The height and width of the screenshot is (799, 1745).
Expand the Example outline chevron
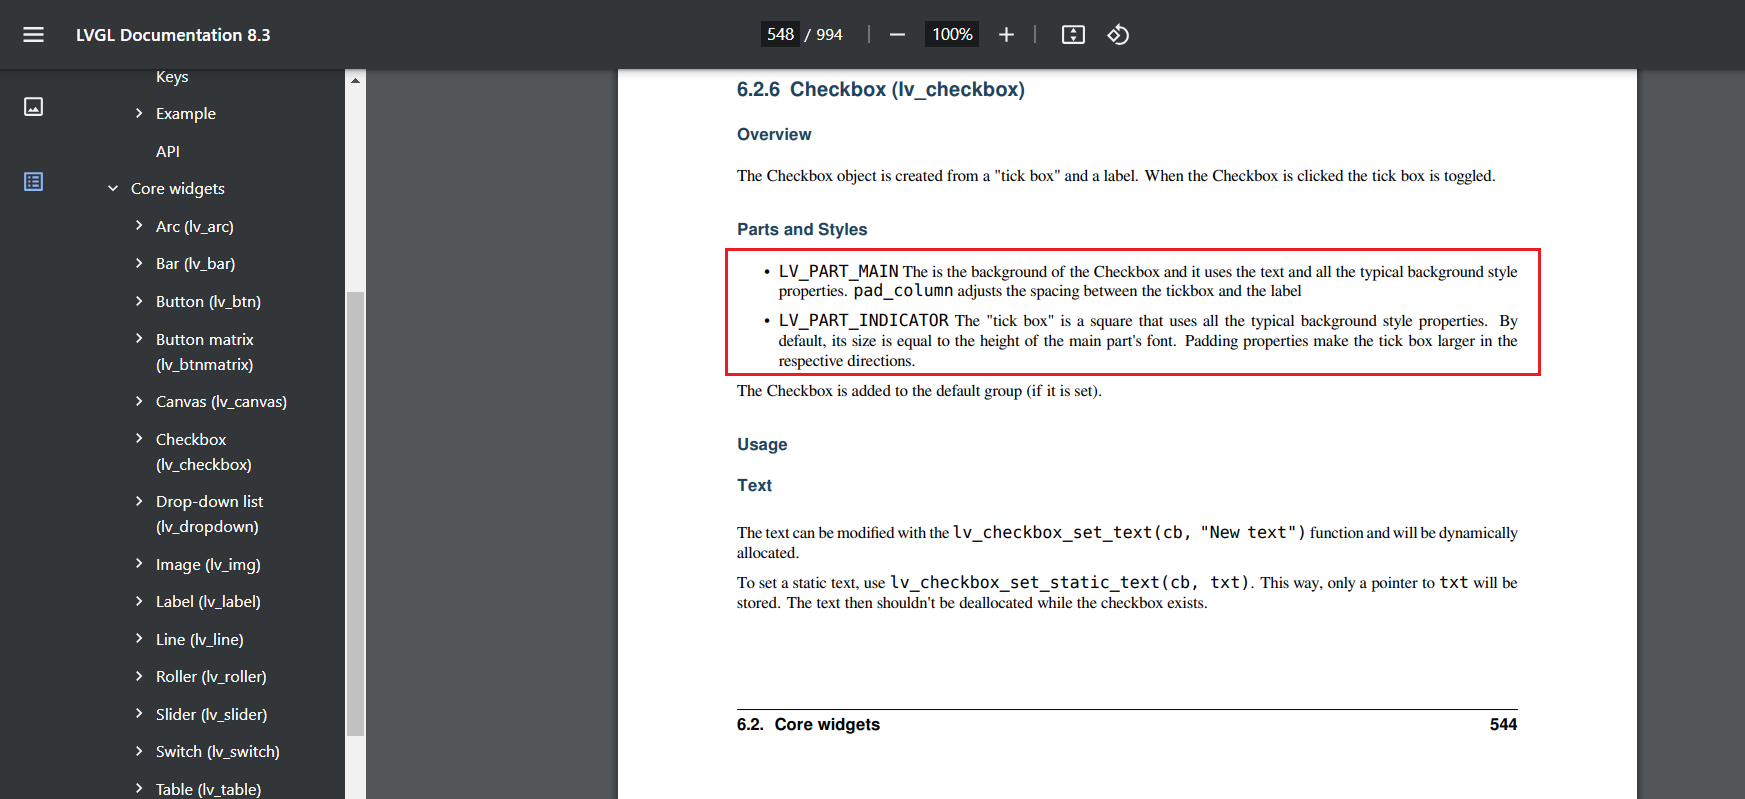click(139, 113)
